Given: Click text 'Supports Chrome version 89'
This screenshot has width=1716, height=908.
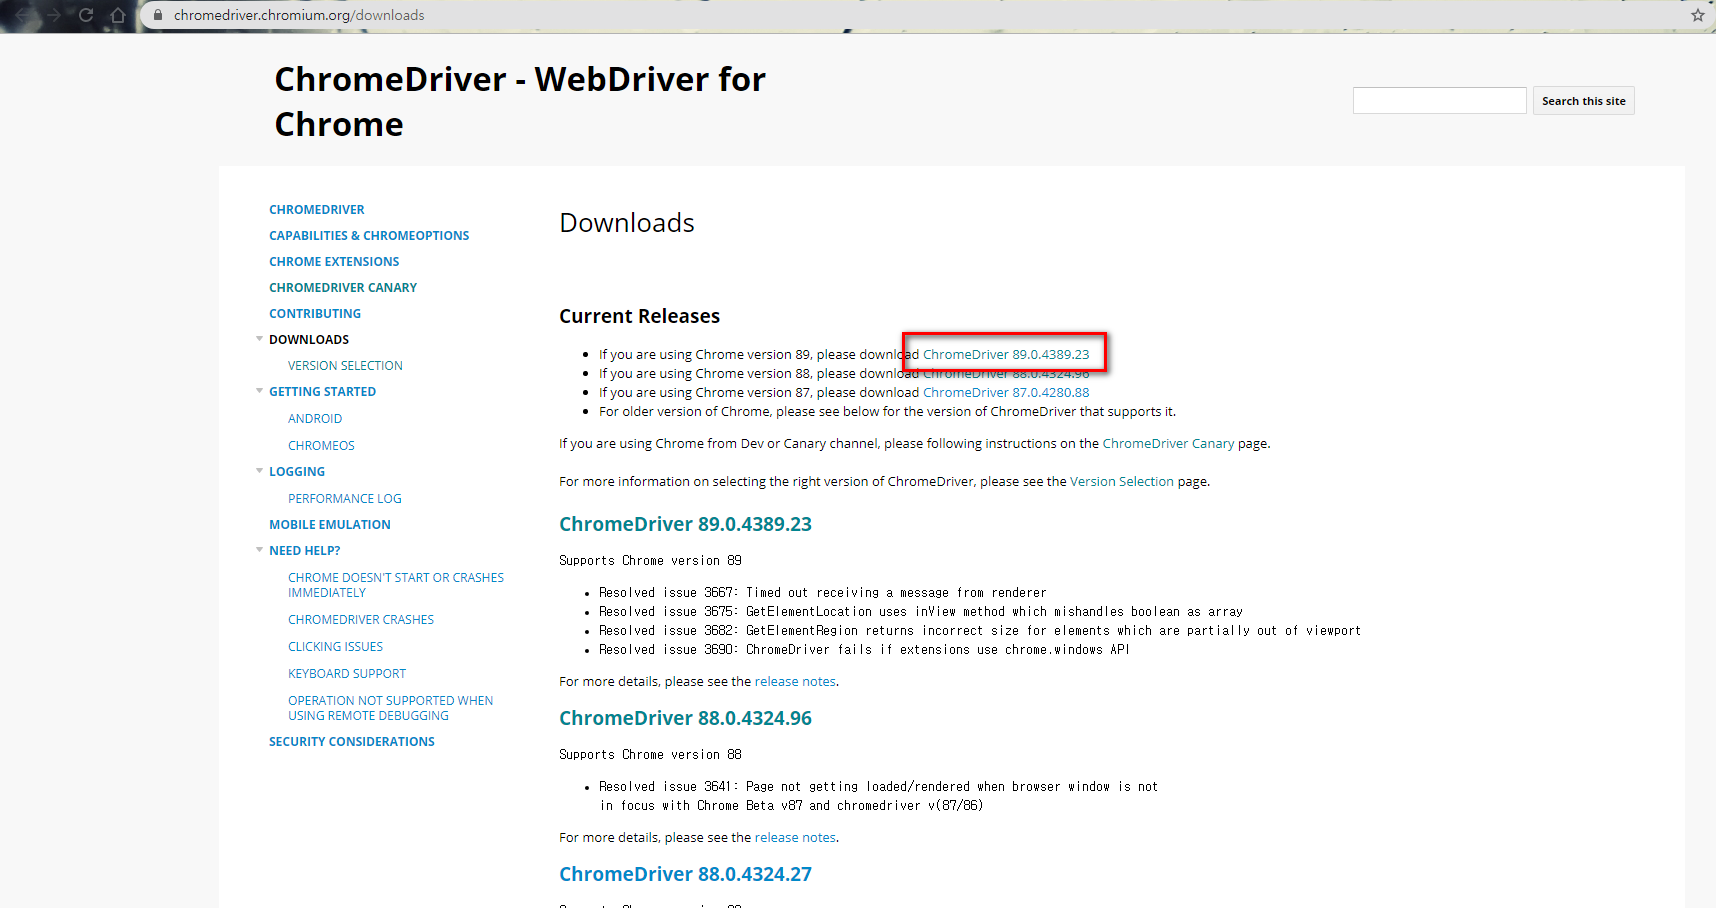Looking at the screenshot, I should click(650, 560).
